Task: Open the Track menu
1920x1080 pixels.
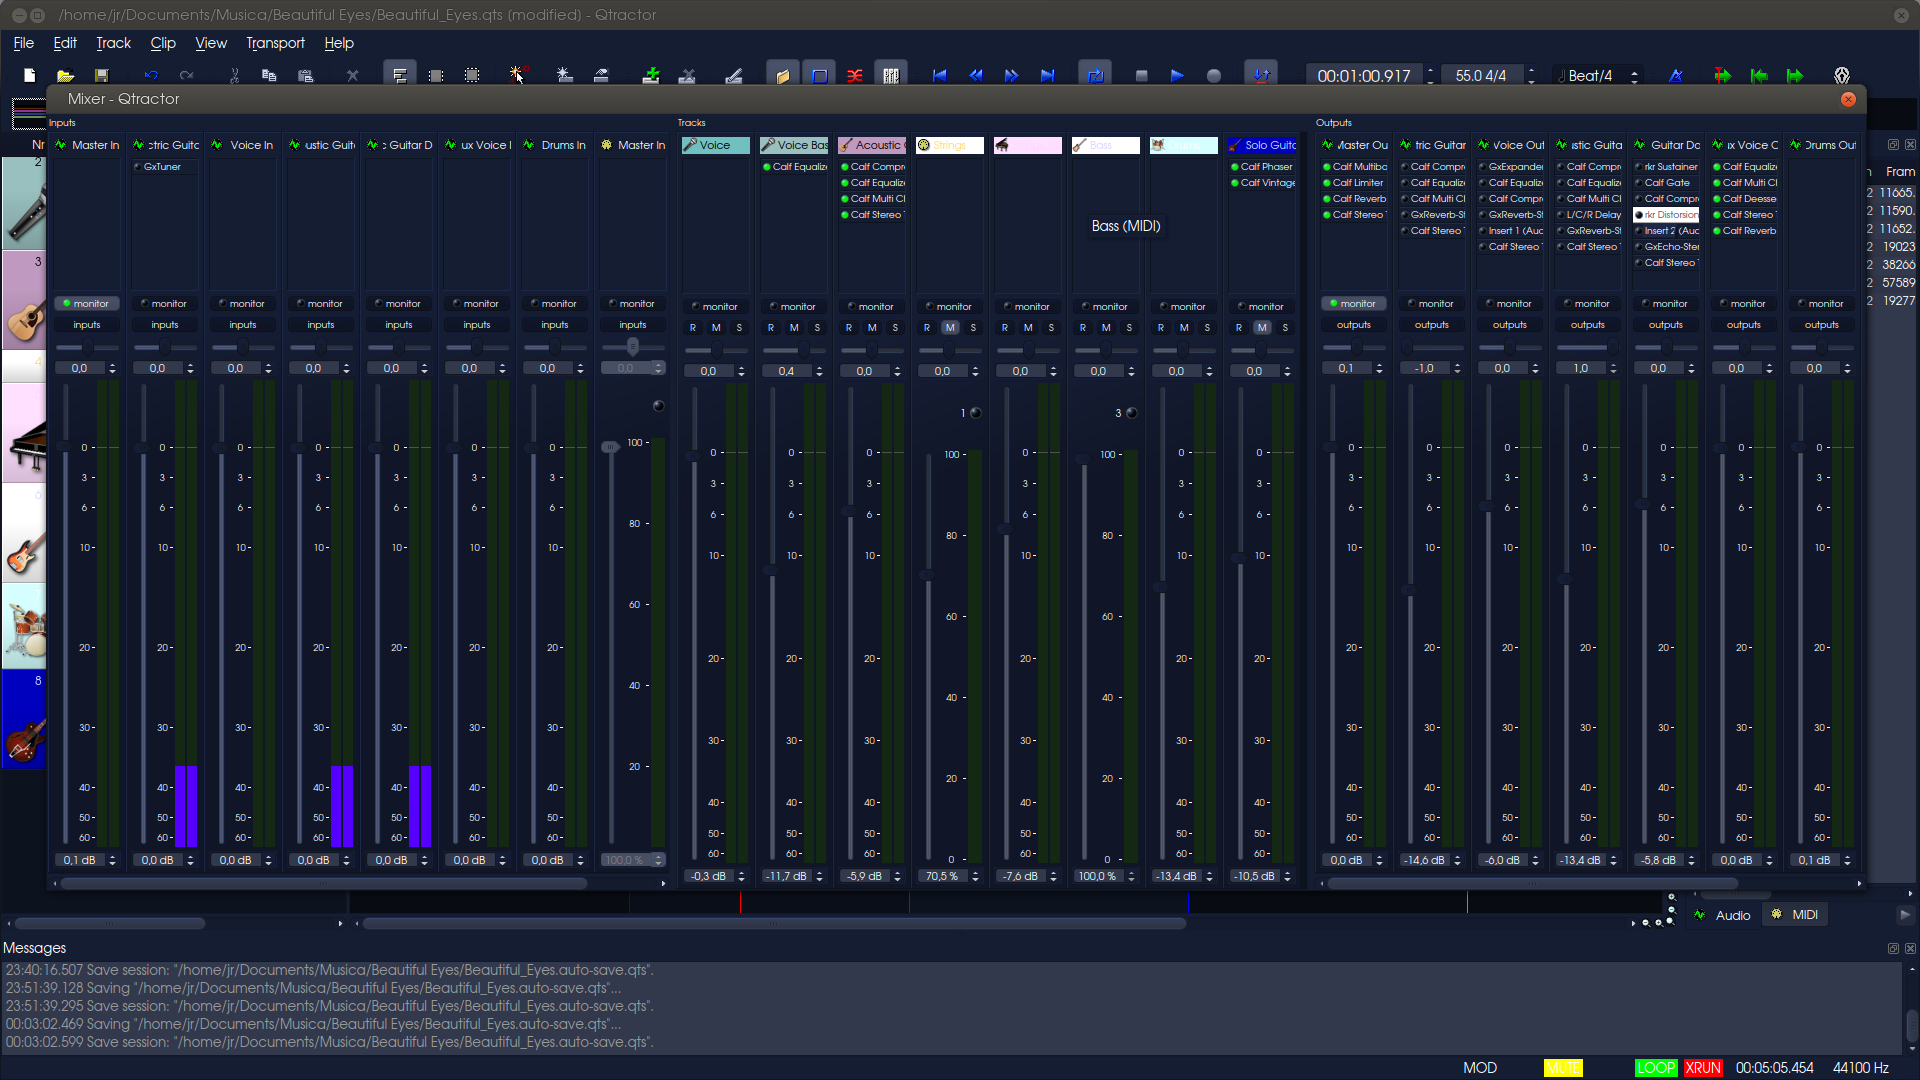Action: click(113, 43)
